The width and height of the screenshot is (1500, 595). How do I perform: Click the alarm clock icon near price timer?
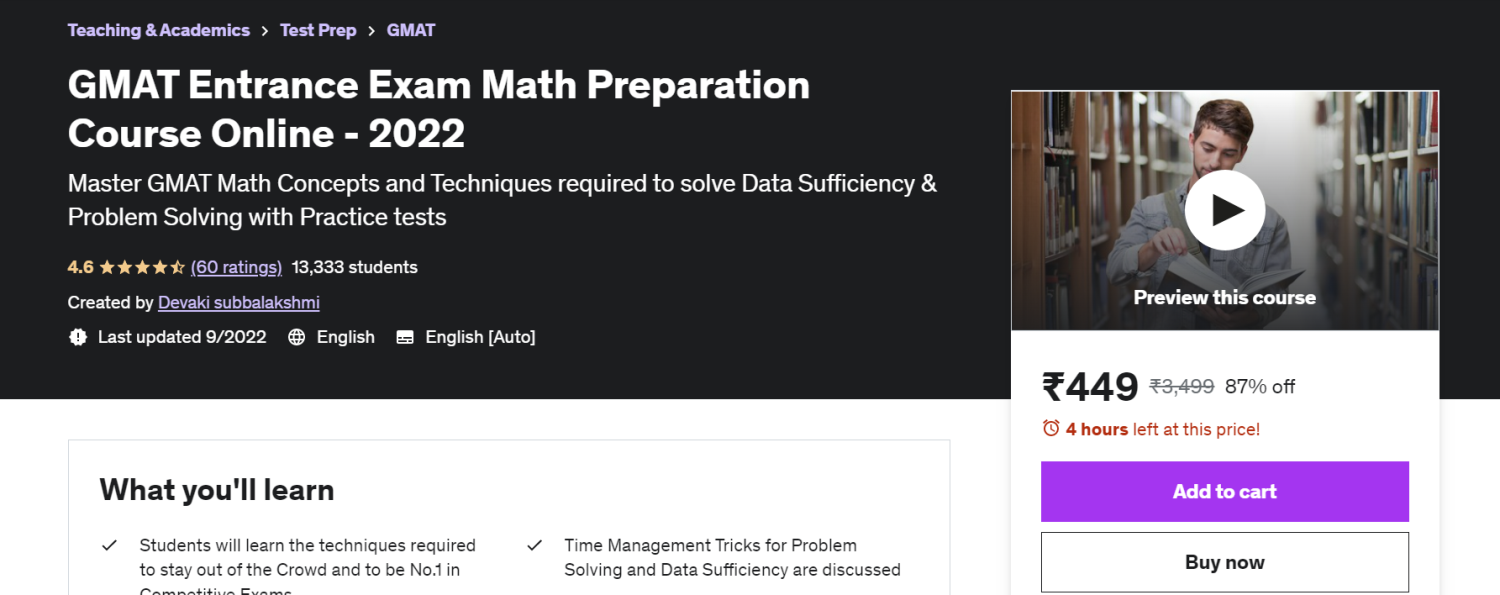point(1051,428)
